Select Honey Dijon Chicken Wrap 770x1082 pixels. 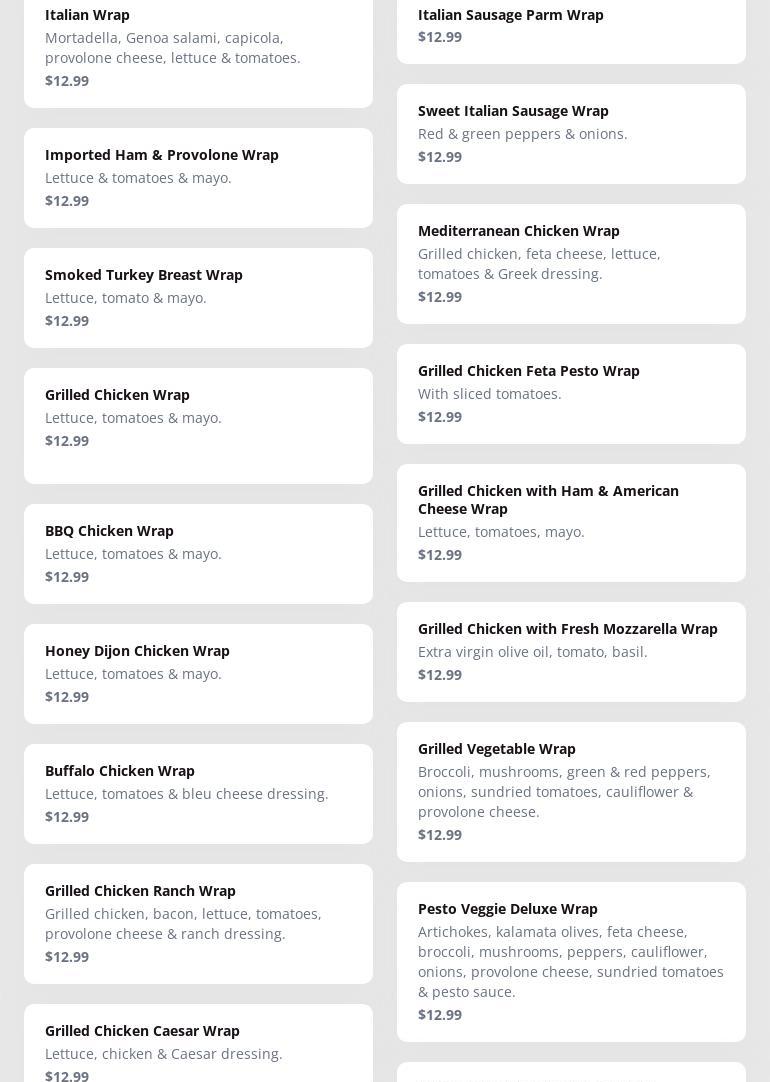[x=198, y=674]
